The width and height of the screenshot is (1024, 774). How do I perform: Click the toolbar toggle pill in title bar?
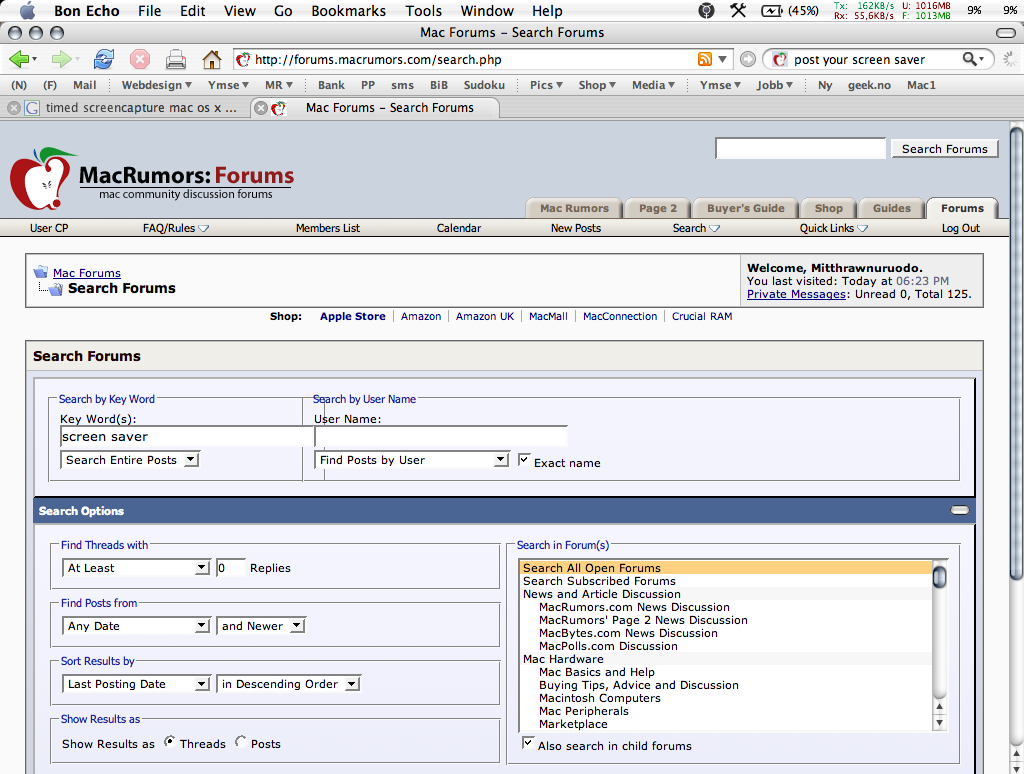(1006, 33)
